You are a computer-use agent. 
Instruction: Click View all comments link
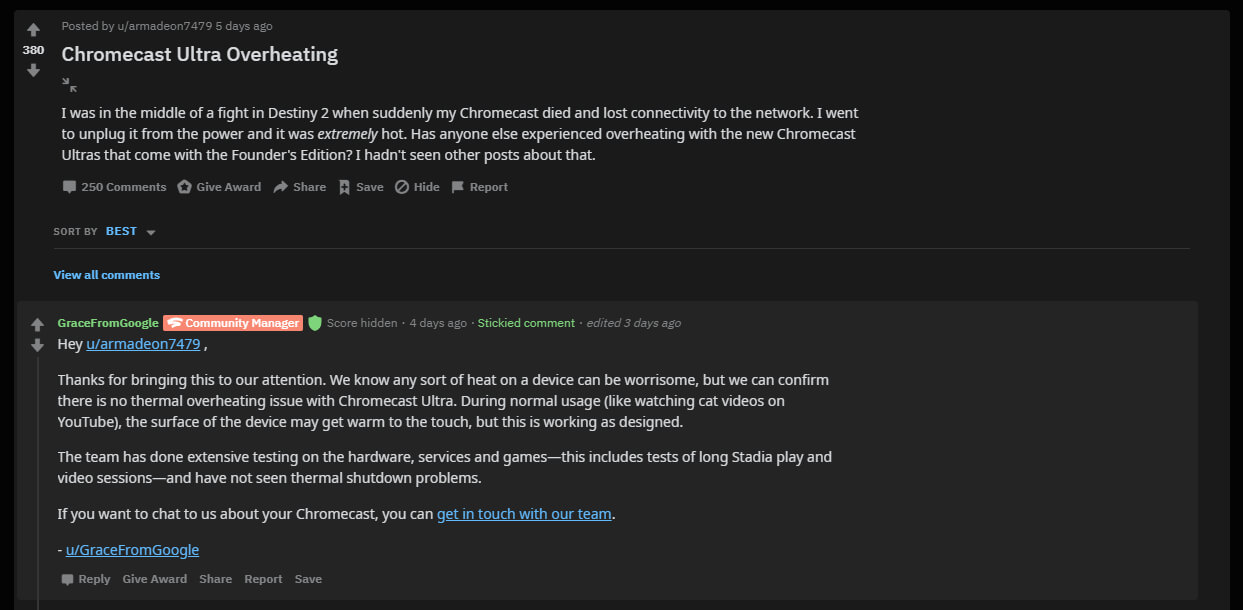tap(107, 275)
